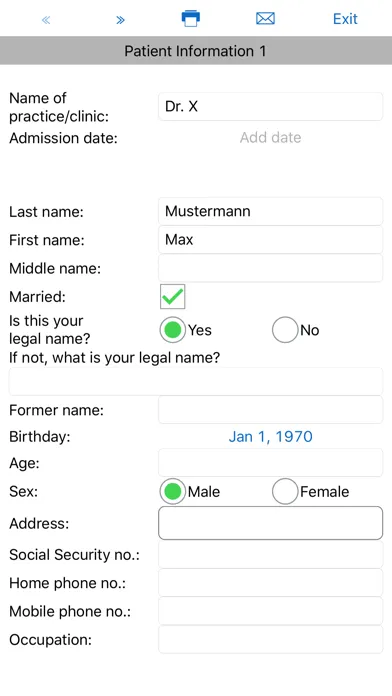Focus the legal name text field
Image resolution: width=392 pixels, height=696 pixels.
point(196,381)
